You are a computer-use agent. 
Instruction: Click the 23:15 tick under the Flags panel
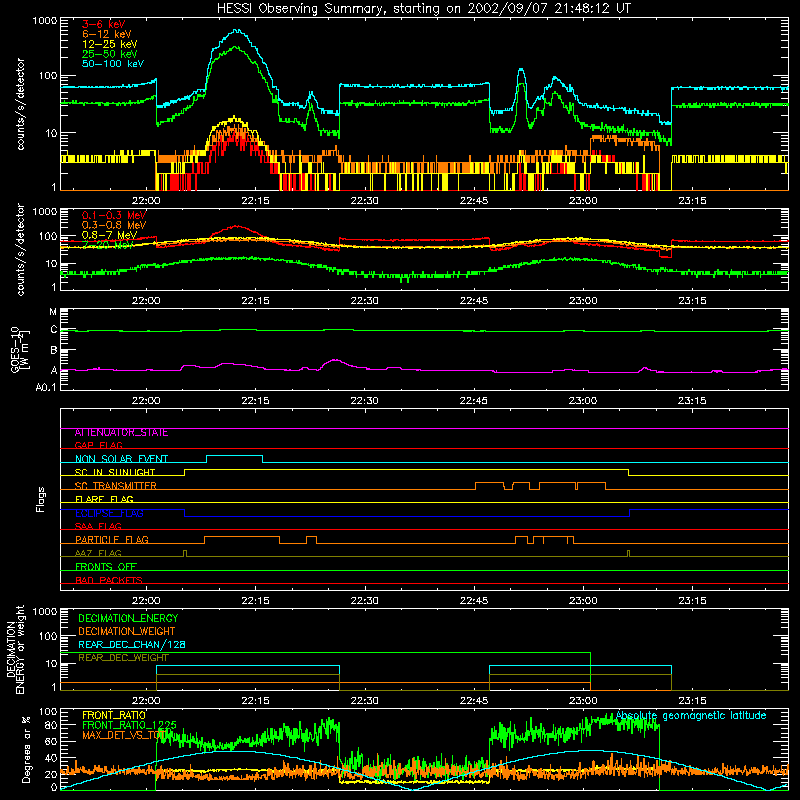click(692, 601)
